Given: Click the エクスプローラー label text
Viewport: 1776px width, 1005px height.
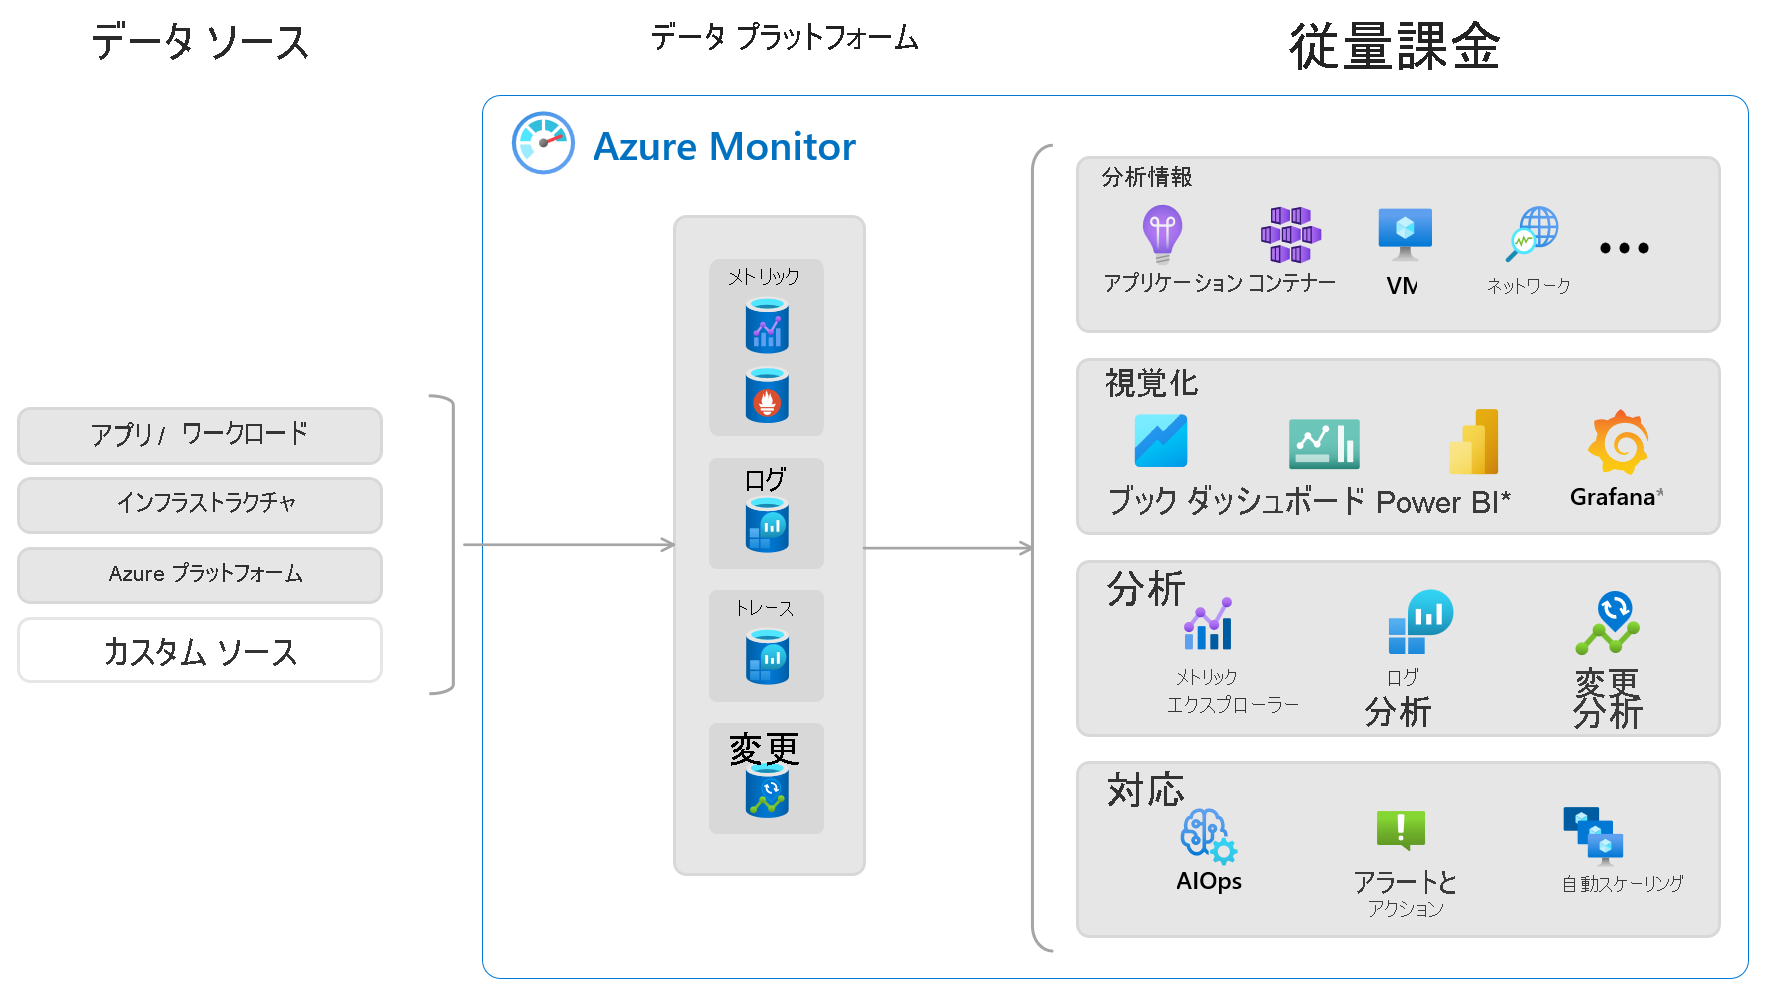Looking at the screenshot, I should tap(1233, 705).
